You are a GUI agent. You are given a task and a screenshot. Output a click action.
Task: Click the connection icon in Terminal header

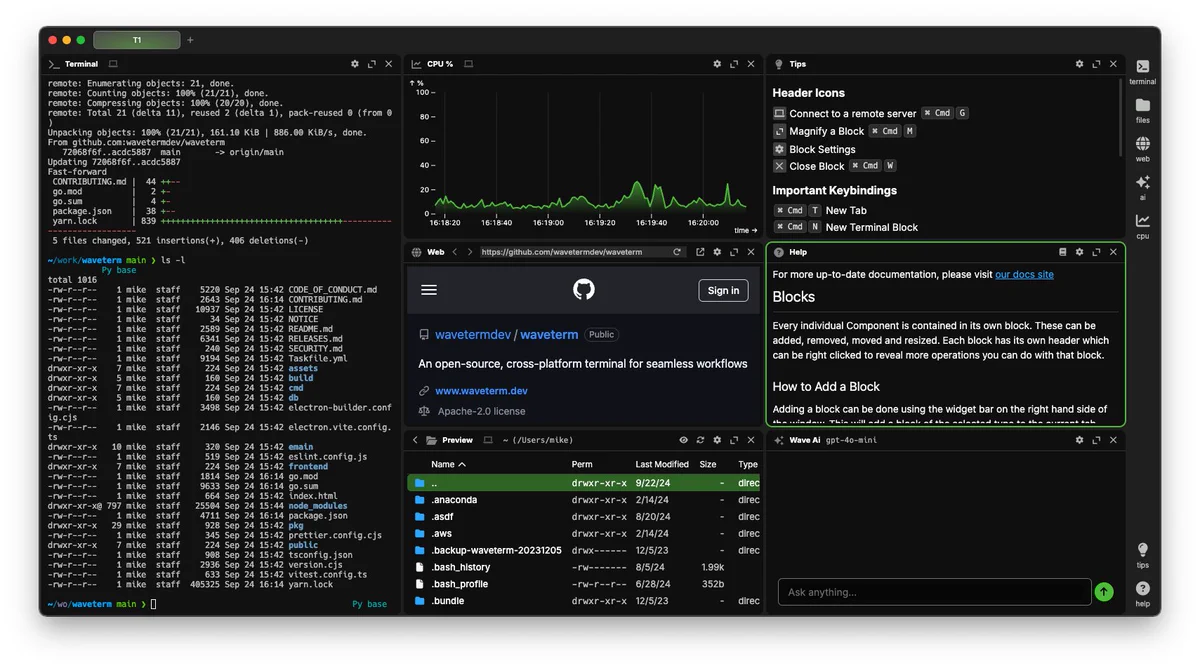(113, 64)
